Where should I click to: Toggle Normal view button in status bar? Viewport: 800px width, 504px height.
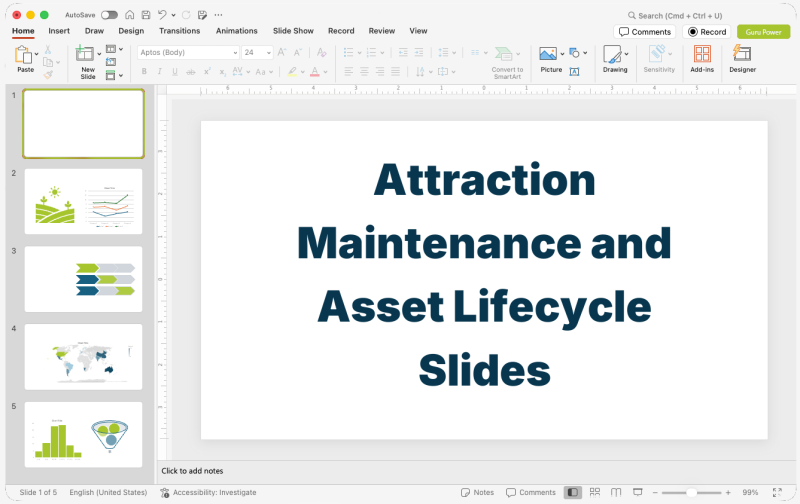(x=572, y=492)
